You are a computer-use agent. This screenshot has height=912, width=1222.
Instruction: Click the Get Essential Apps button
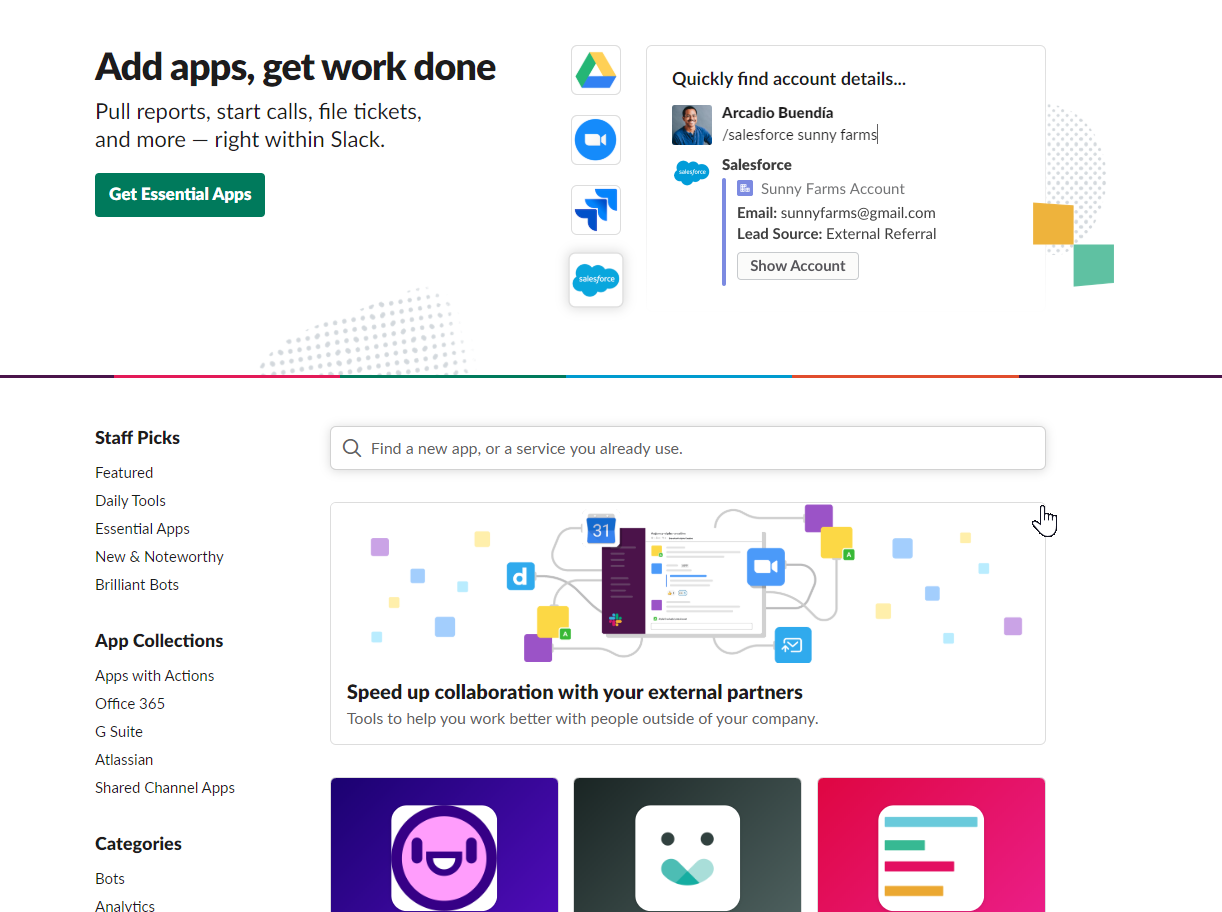(x=180, y=195)
